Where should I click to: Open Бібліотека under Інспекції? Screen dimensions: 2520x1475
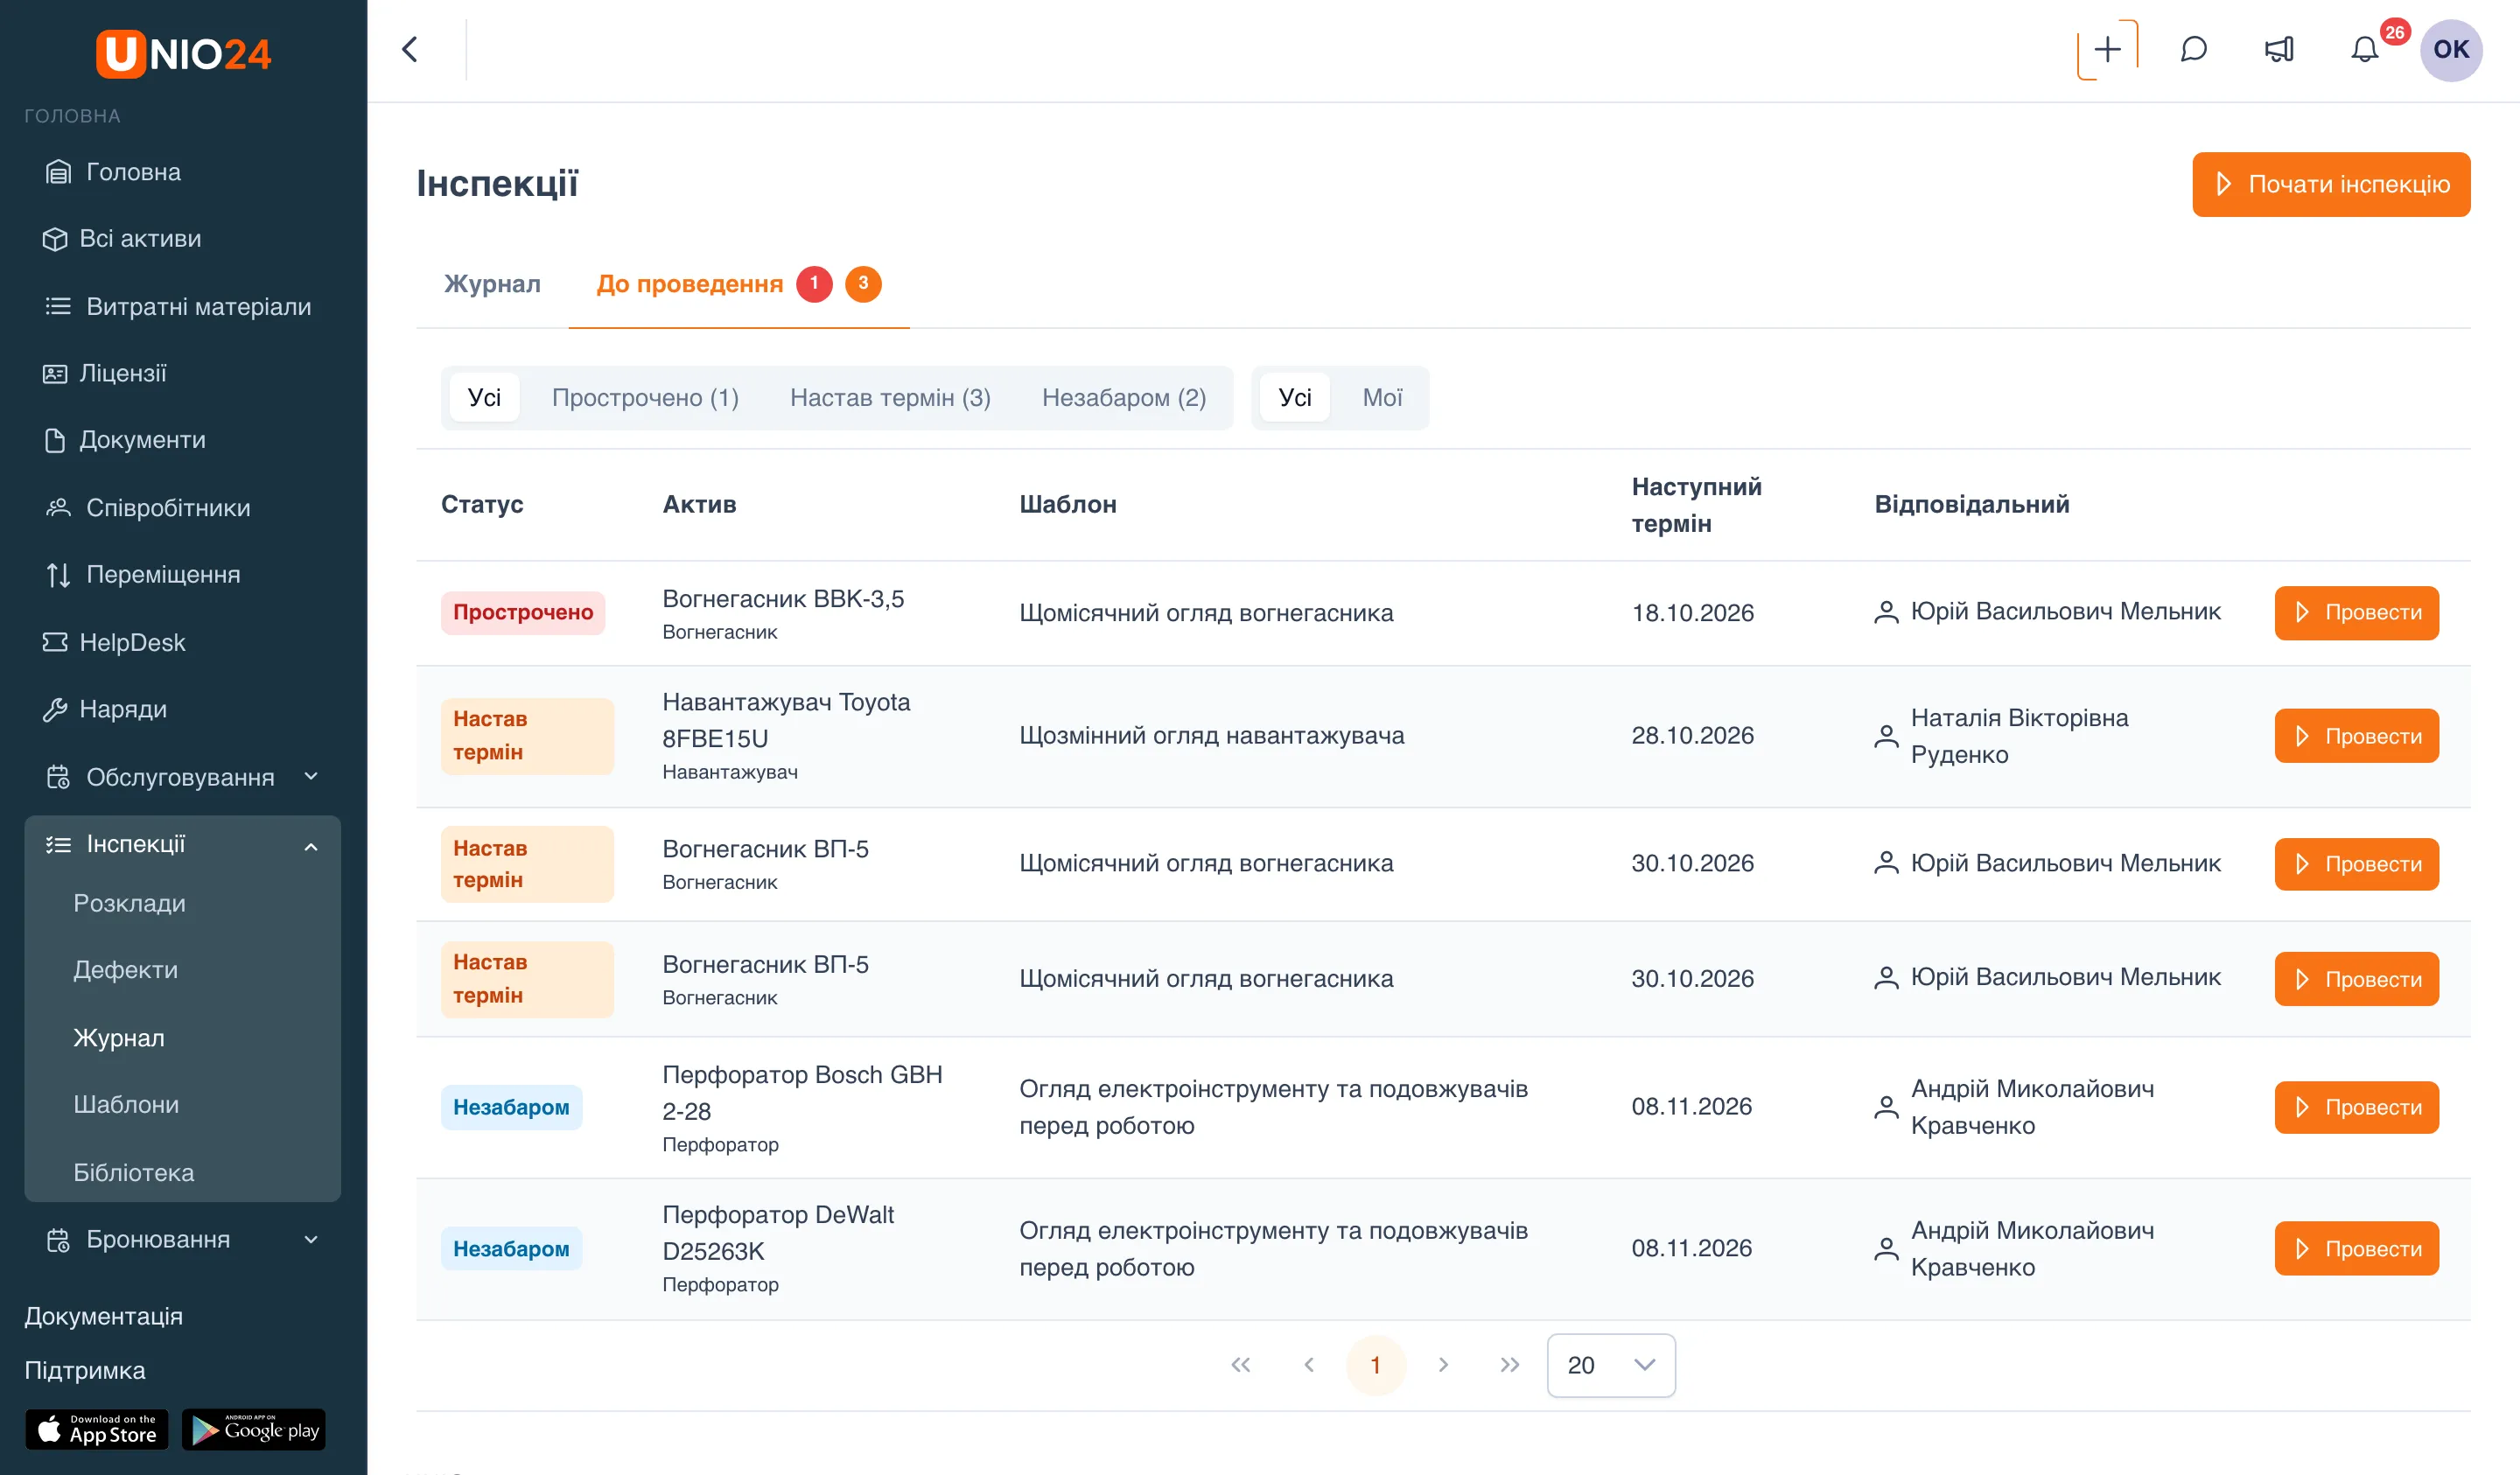tap(133, 1172)
